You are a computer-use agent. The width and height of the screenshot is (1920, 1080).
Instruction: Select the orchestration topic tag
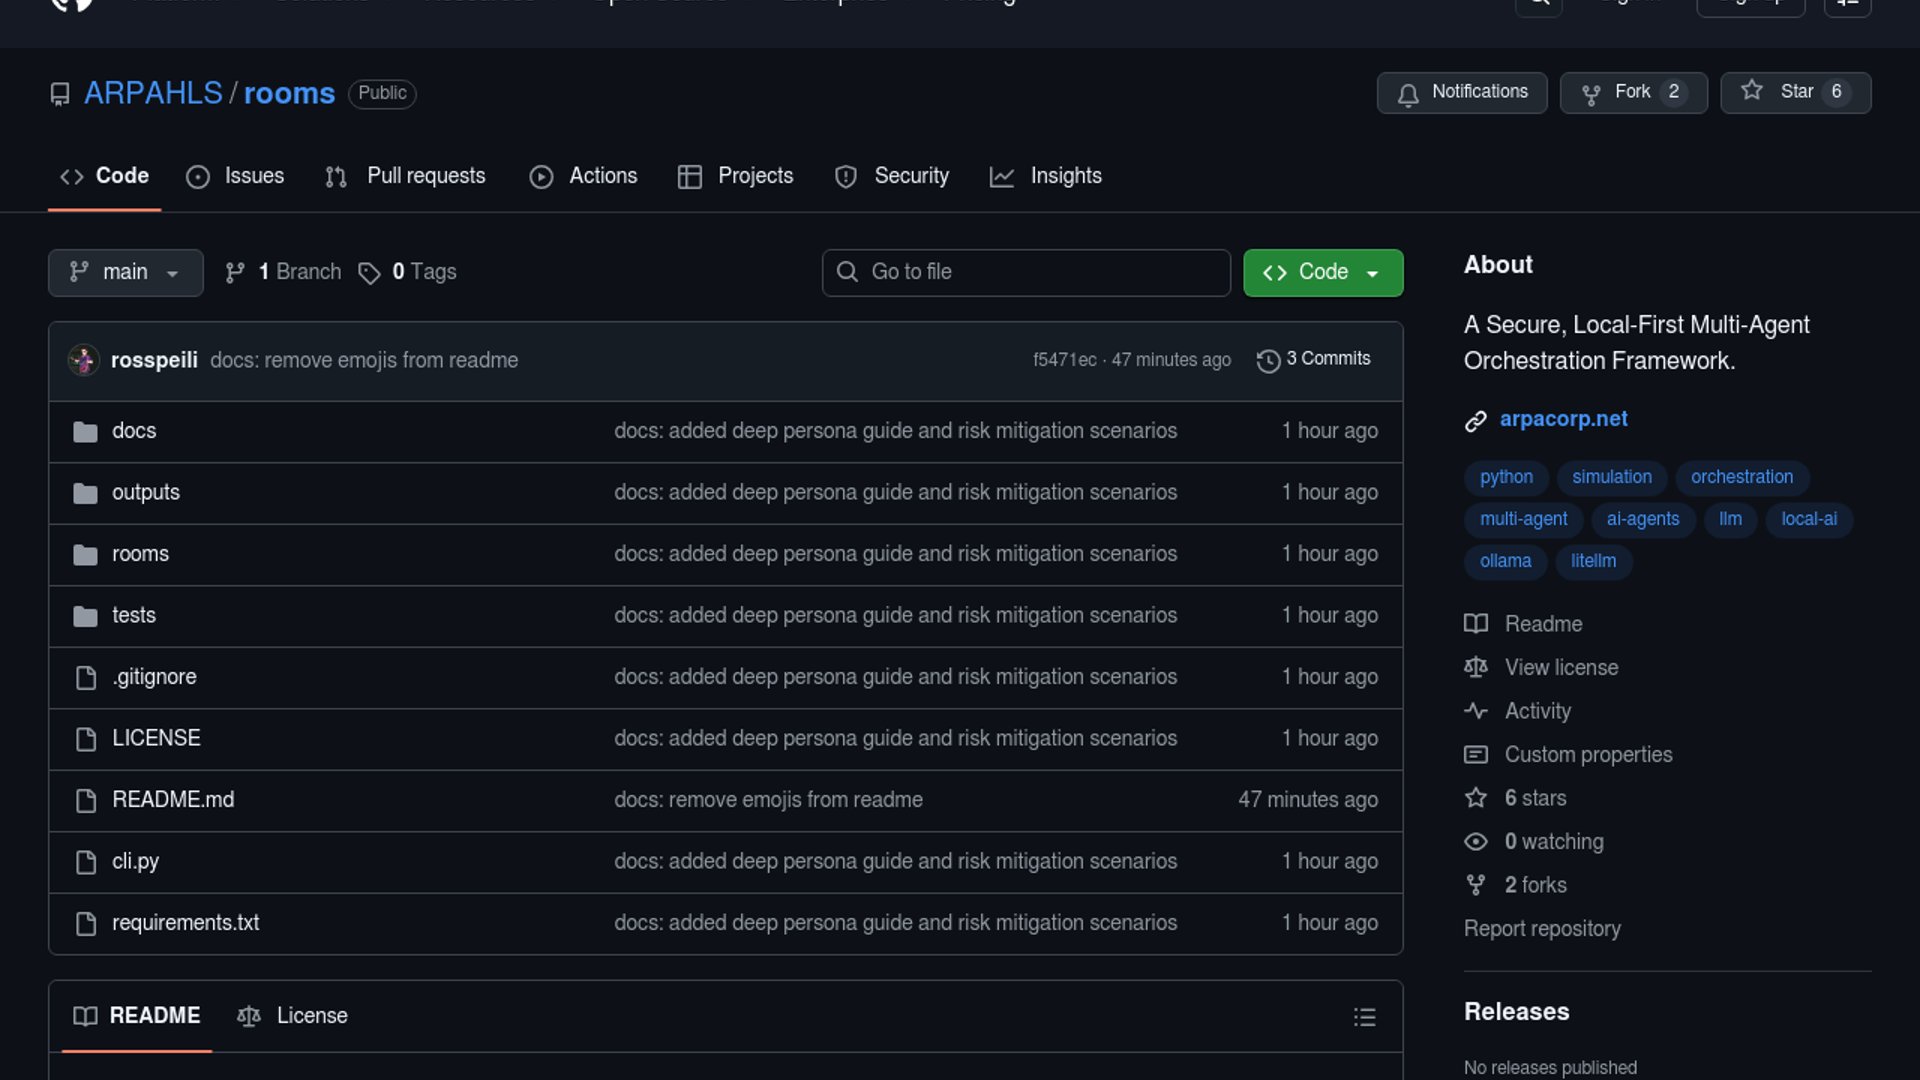1741,477
